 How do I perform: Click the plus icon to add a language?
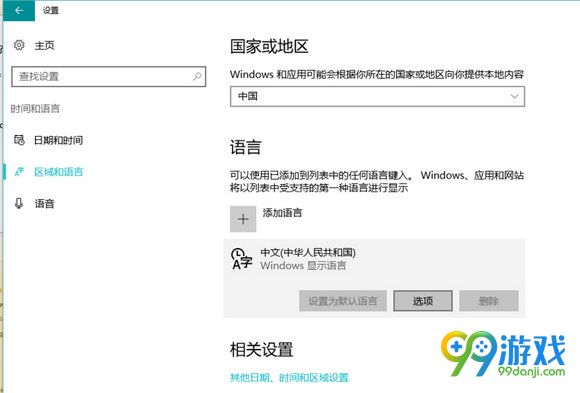coord(243,219)
